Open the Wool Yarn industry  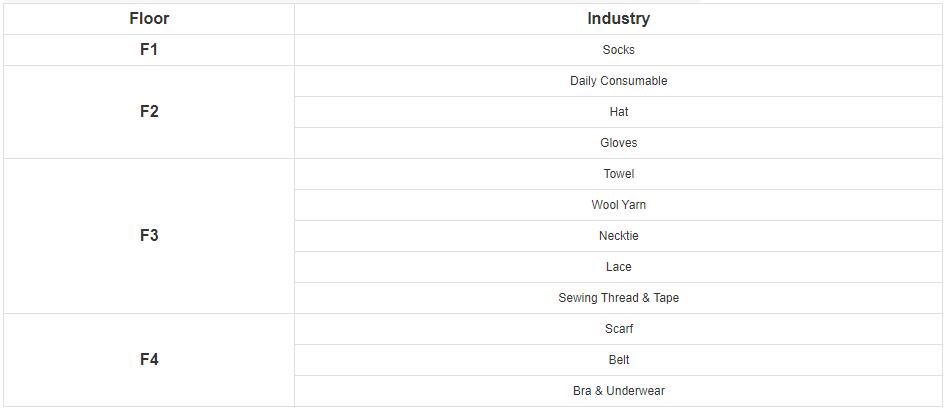[x=618, y=205]
